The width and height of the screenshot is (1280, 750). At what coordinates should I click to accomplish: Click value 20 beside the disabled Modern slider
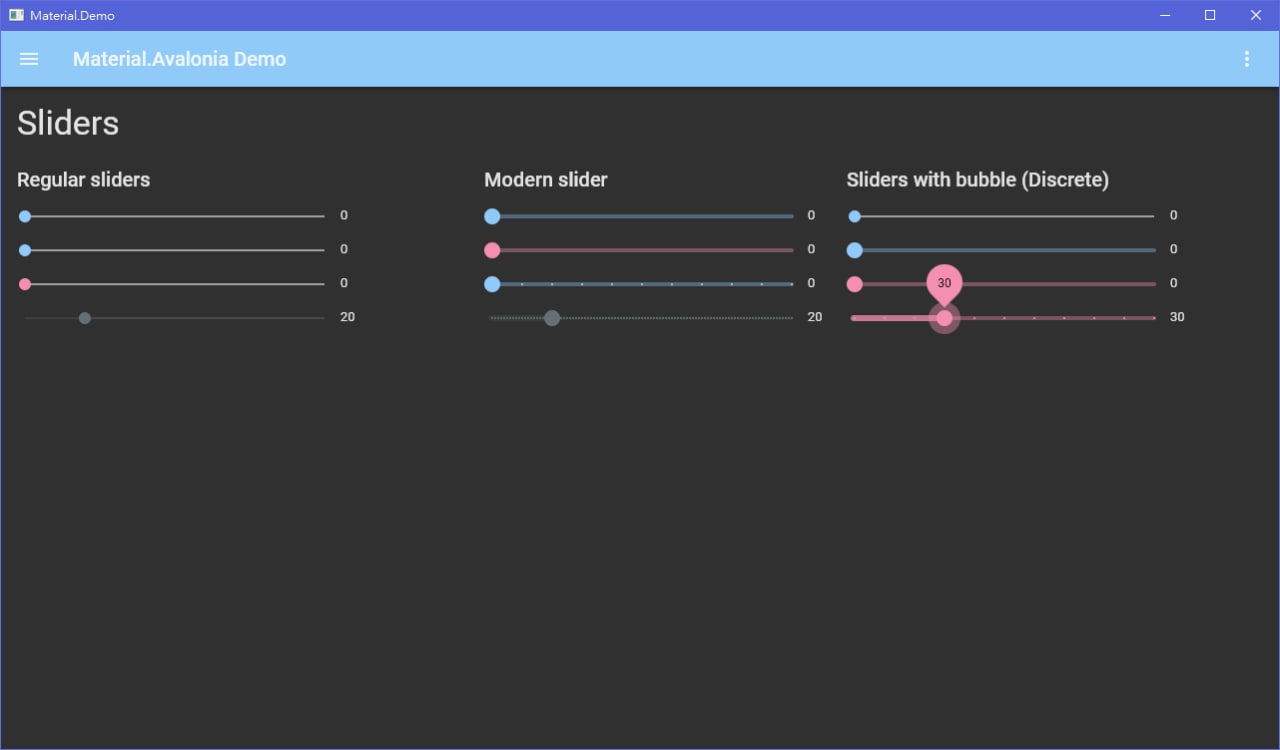pos(815,317)
